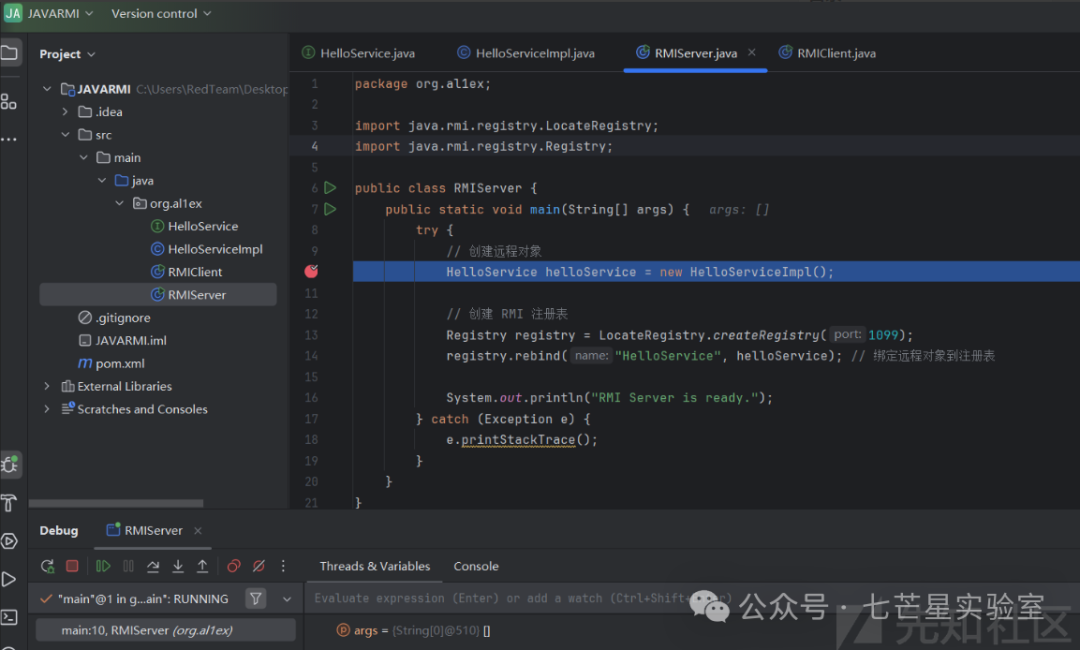Select Threads & Variables tab

375,566
